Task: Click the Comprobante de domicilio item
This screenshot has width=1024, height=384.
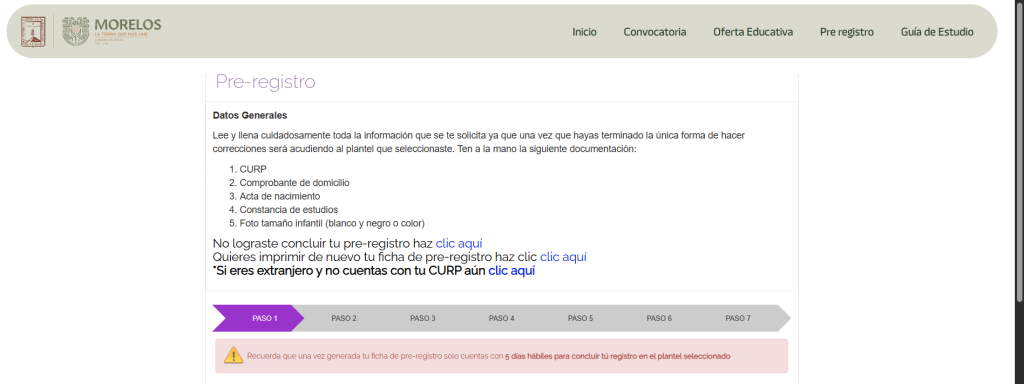Action: (295, 183)
